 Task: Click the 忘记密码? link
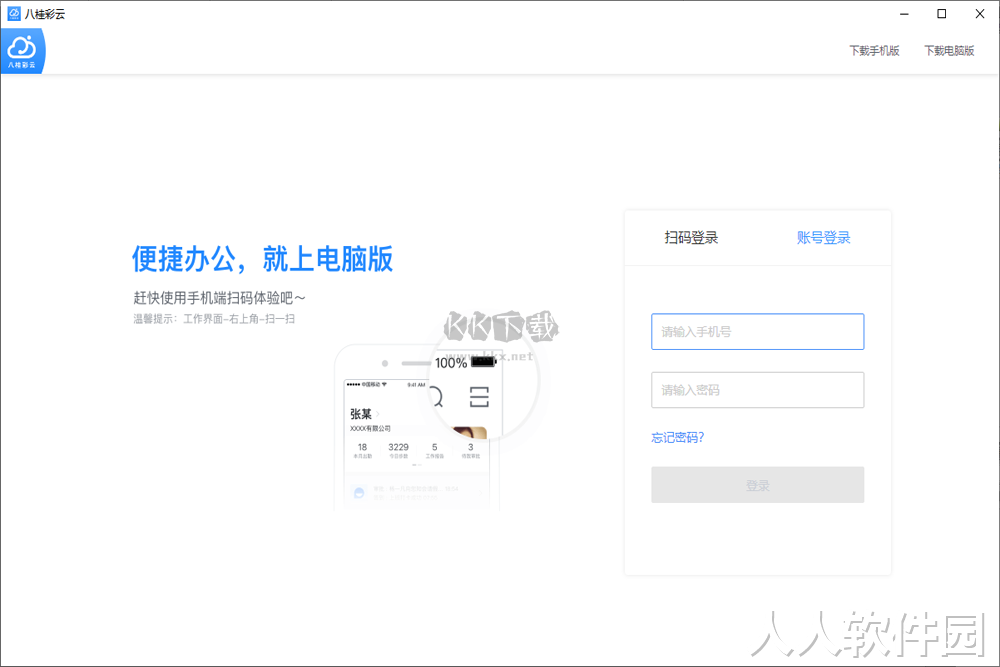pos(677,437)
